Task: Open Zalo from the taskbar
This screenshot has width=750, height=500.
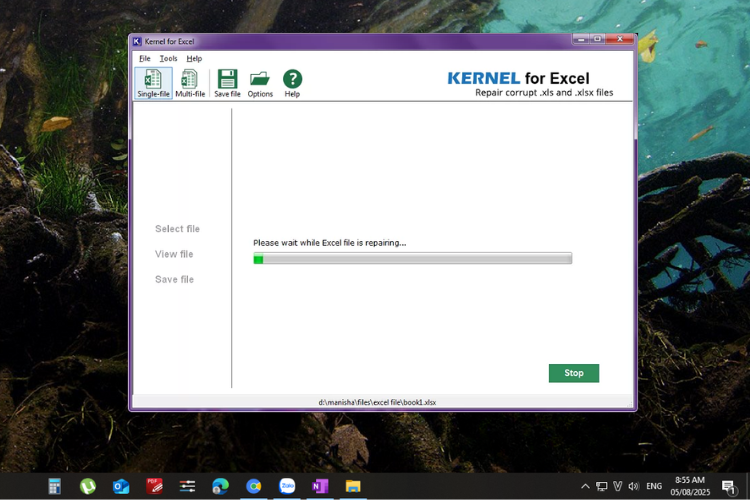Action: coord(287,486)
